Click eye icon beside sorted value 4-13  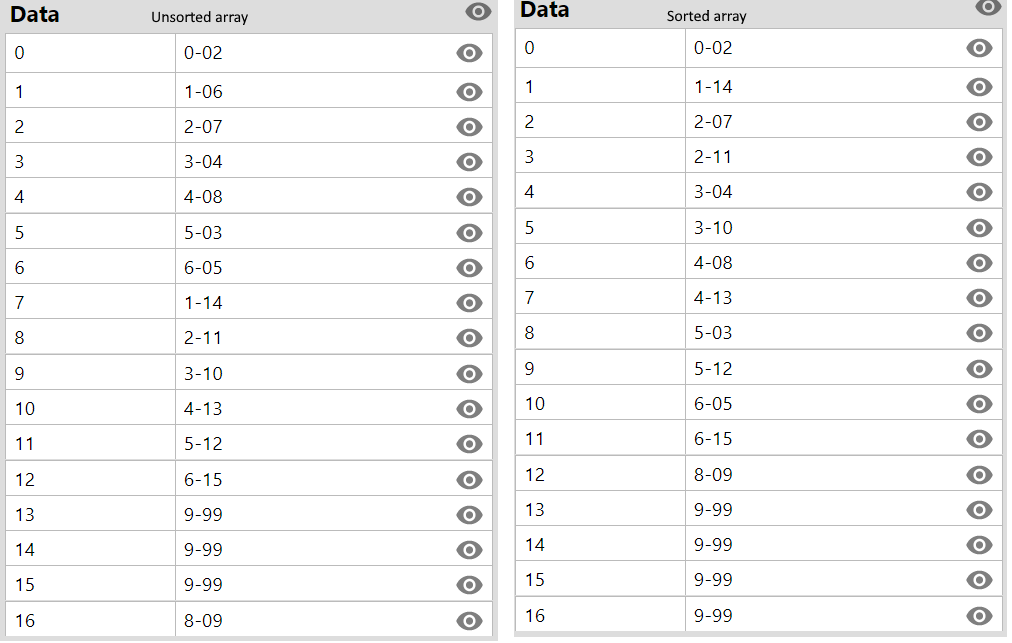tap(979, 298)
